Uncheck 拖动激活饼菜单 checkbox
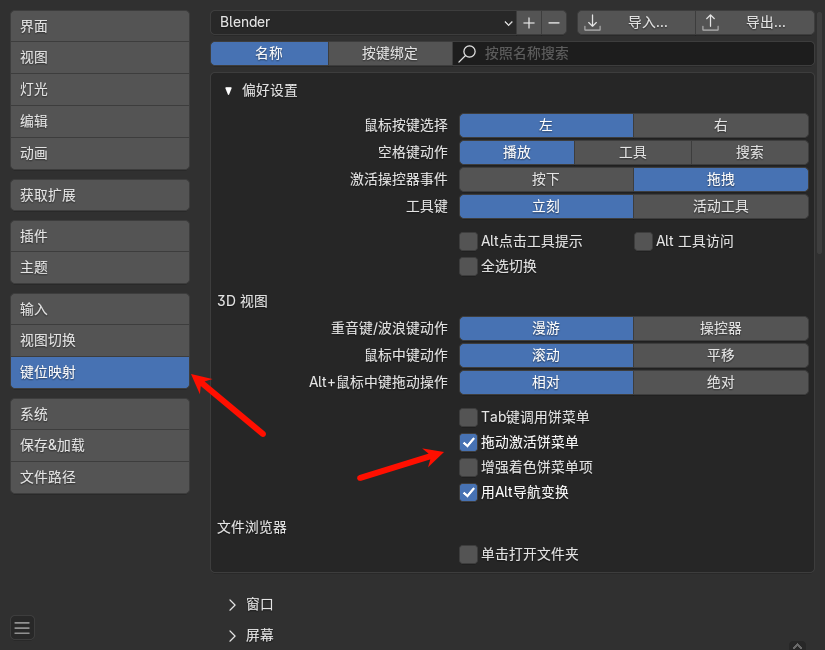This screenshot has width=825, height=650. (x=468, y=442)
